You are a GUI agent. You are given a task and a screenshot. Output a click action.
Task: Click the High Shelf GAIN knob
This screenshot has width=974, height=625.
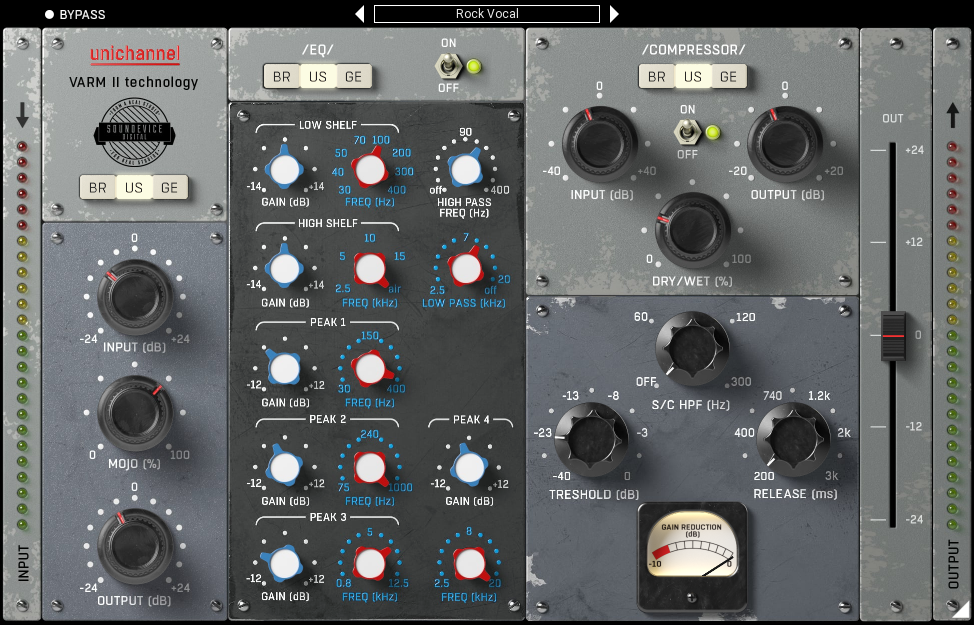(x=285, y=268)
